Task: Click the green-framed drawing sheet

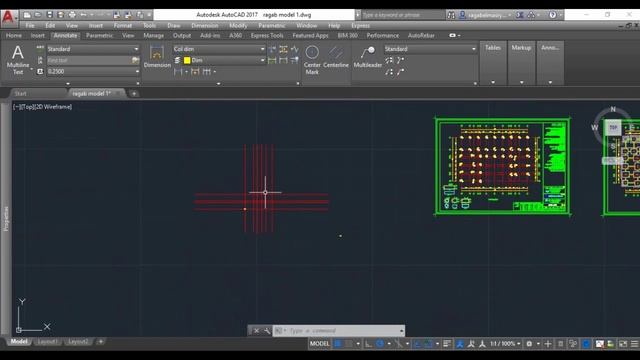Action: point(502,166)
